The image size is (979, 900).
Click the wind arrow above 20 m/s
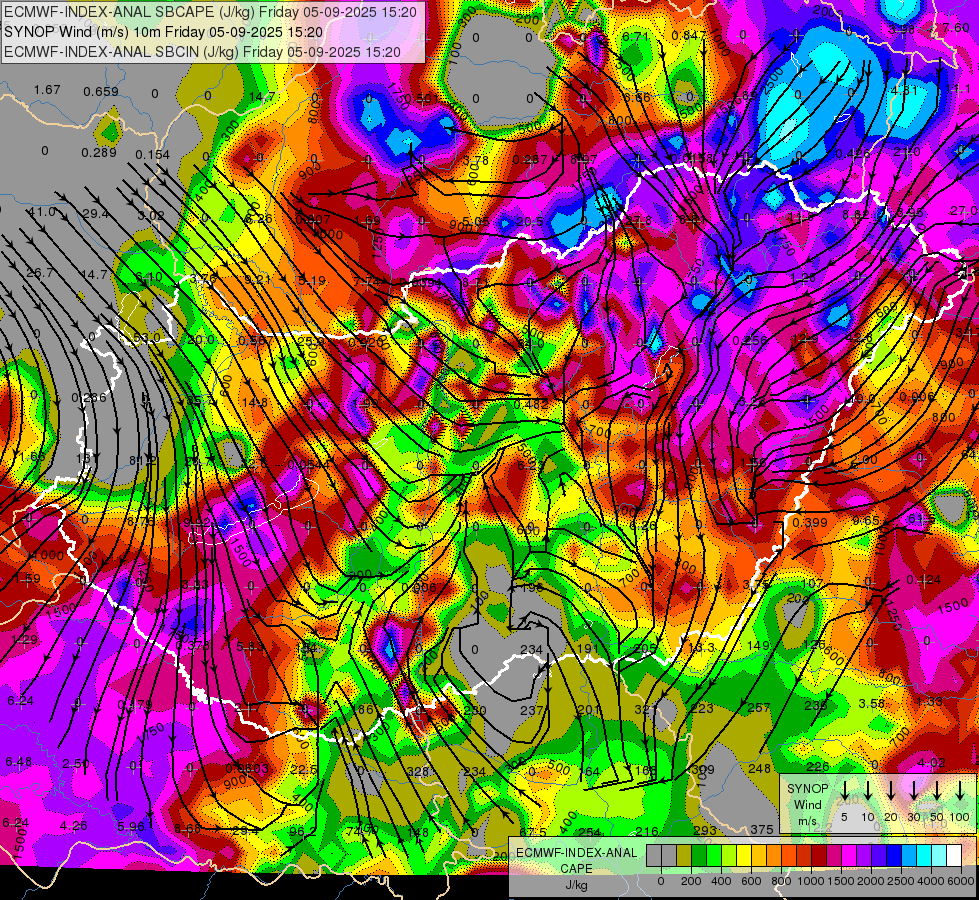tap(890, 790)
